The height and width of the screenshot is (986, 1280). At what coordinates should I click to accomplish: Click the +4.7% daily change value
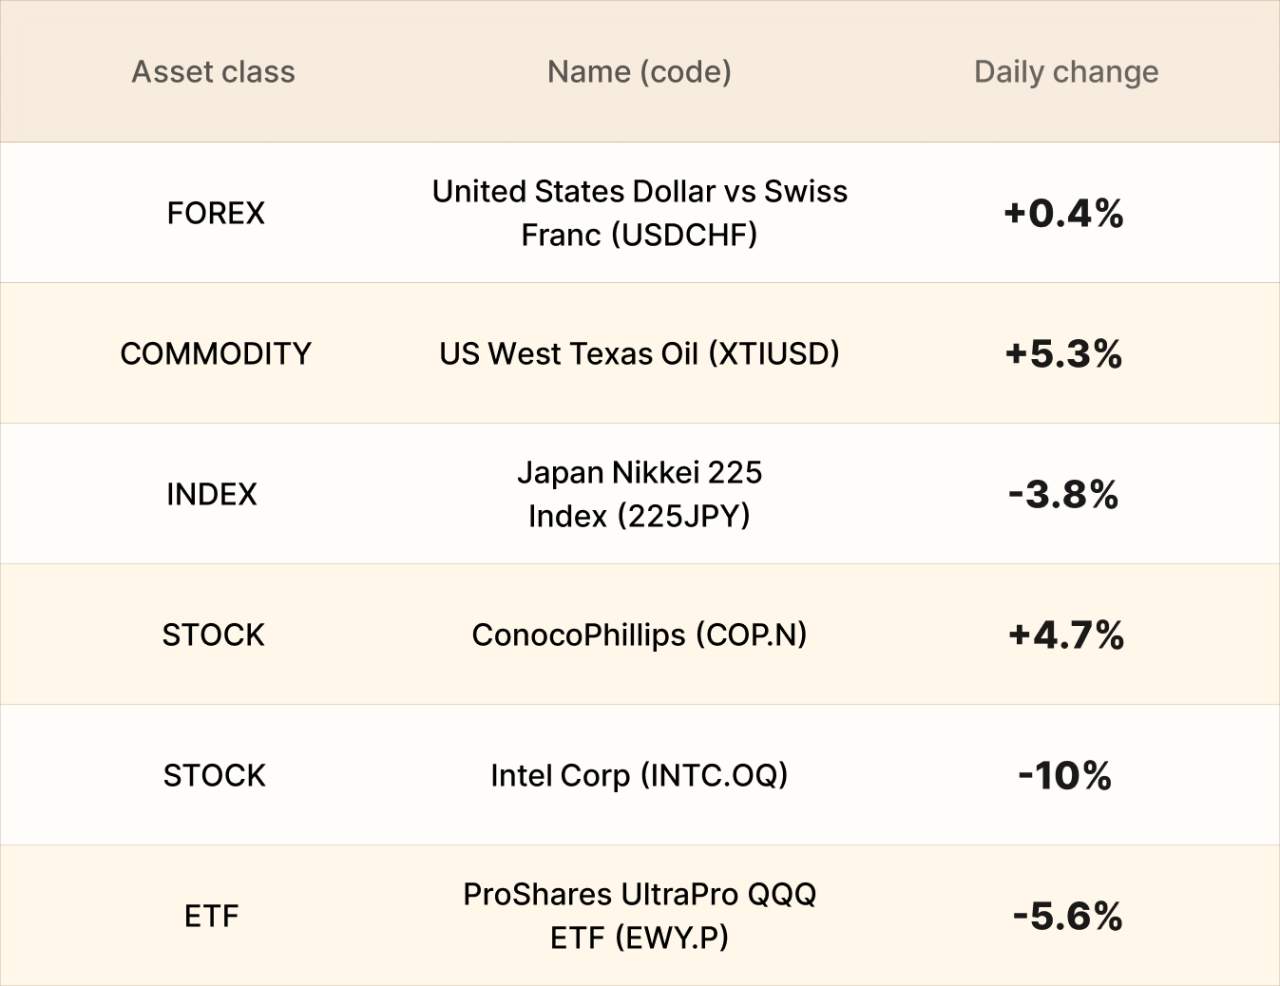(1066, 635)
